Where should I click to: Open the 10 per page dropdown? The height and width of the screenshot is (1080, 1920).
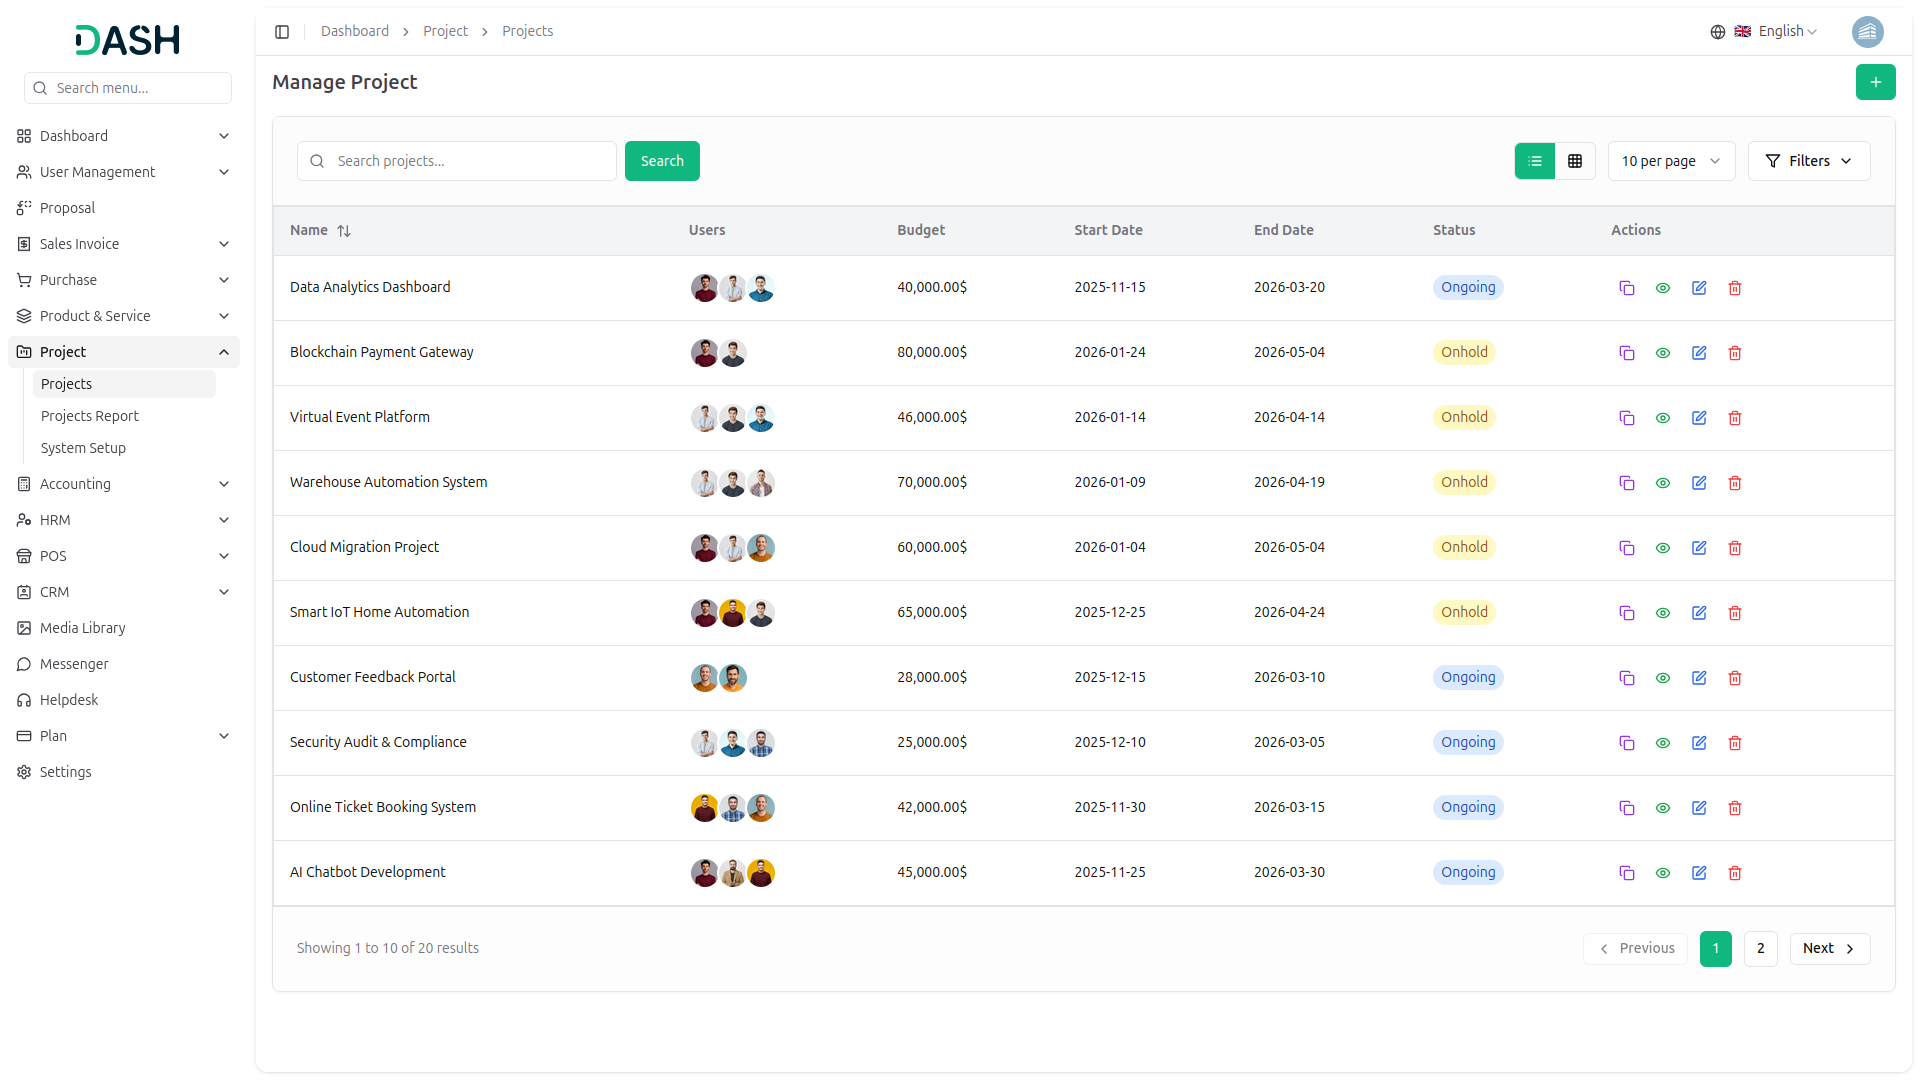(x=1670, y=161)
